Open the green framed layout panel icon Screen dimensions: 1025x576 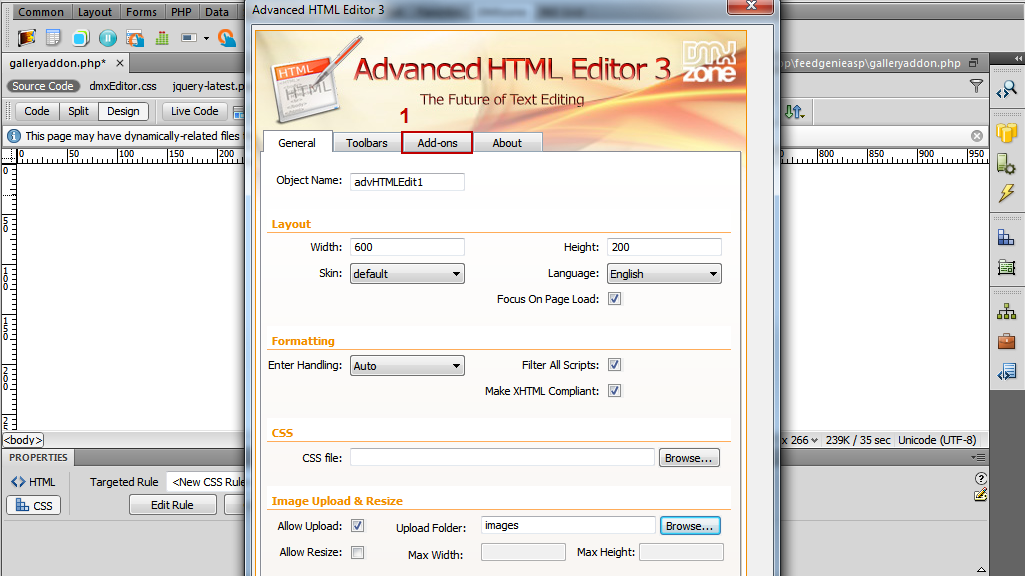1007,267
